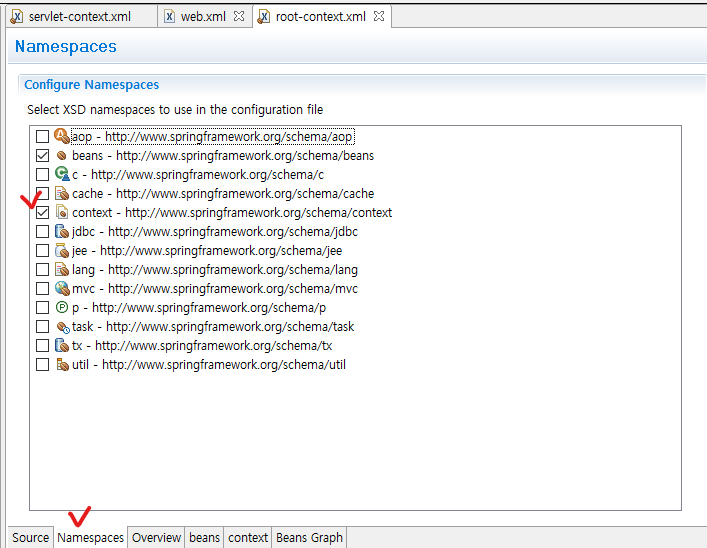Open the Overview tab
The image size is (707, 548).
(x=157, y=538)
